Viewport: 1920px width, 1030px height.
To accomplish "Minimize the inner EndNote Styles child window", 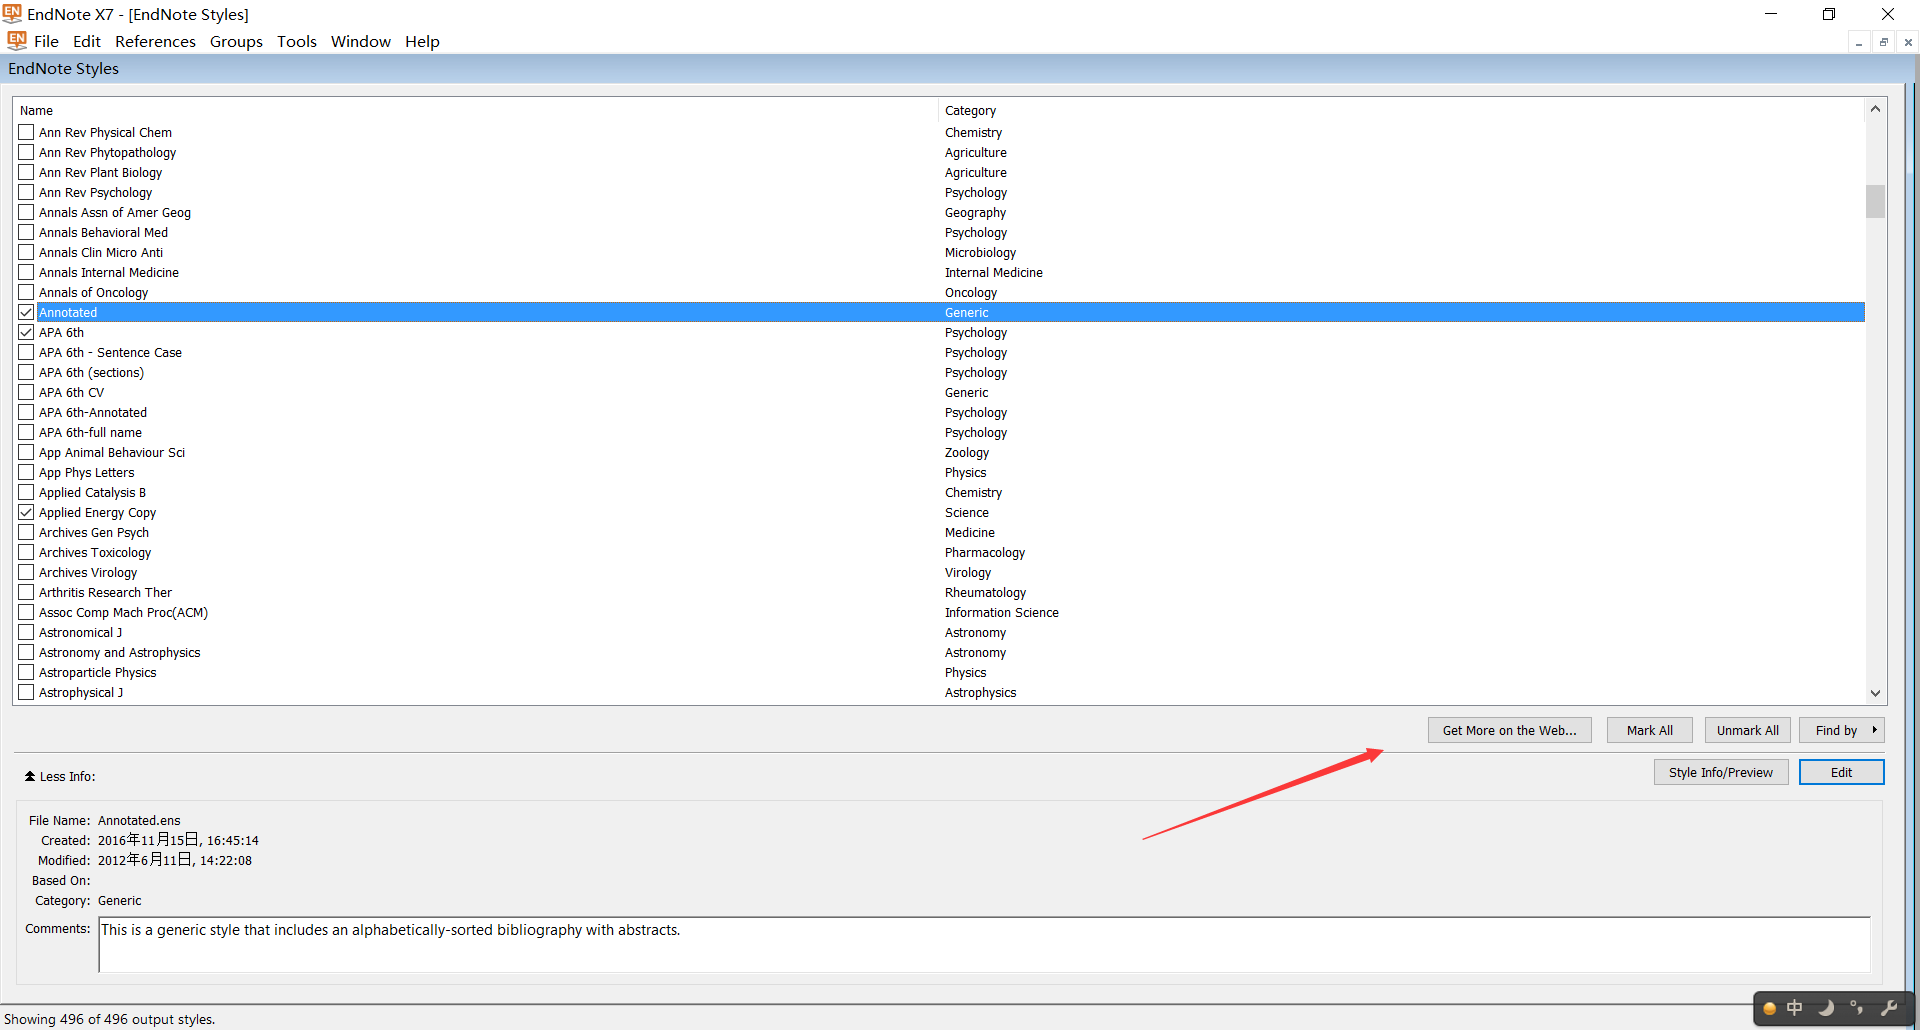I will (x=1859, y=42).
